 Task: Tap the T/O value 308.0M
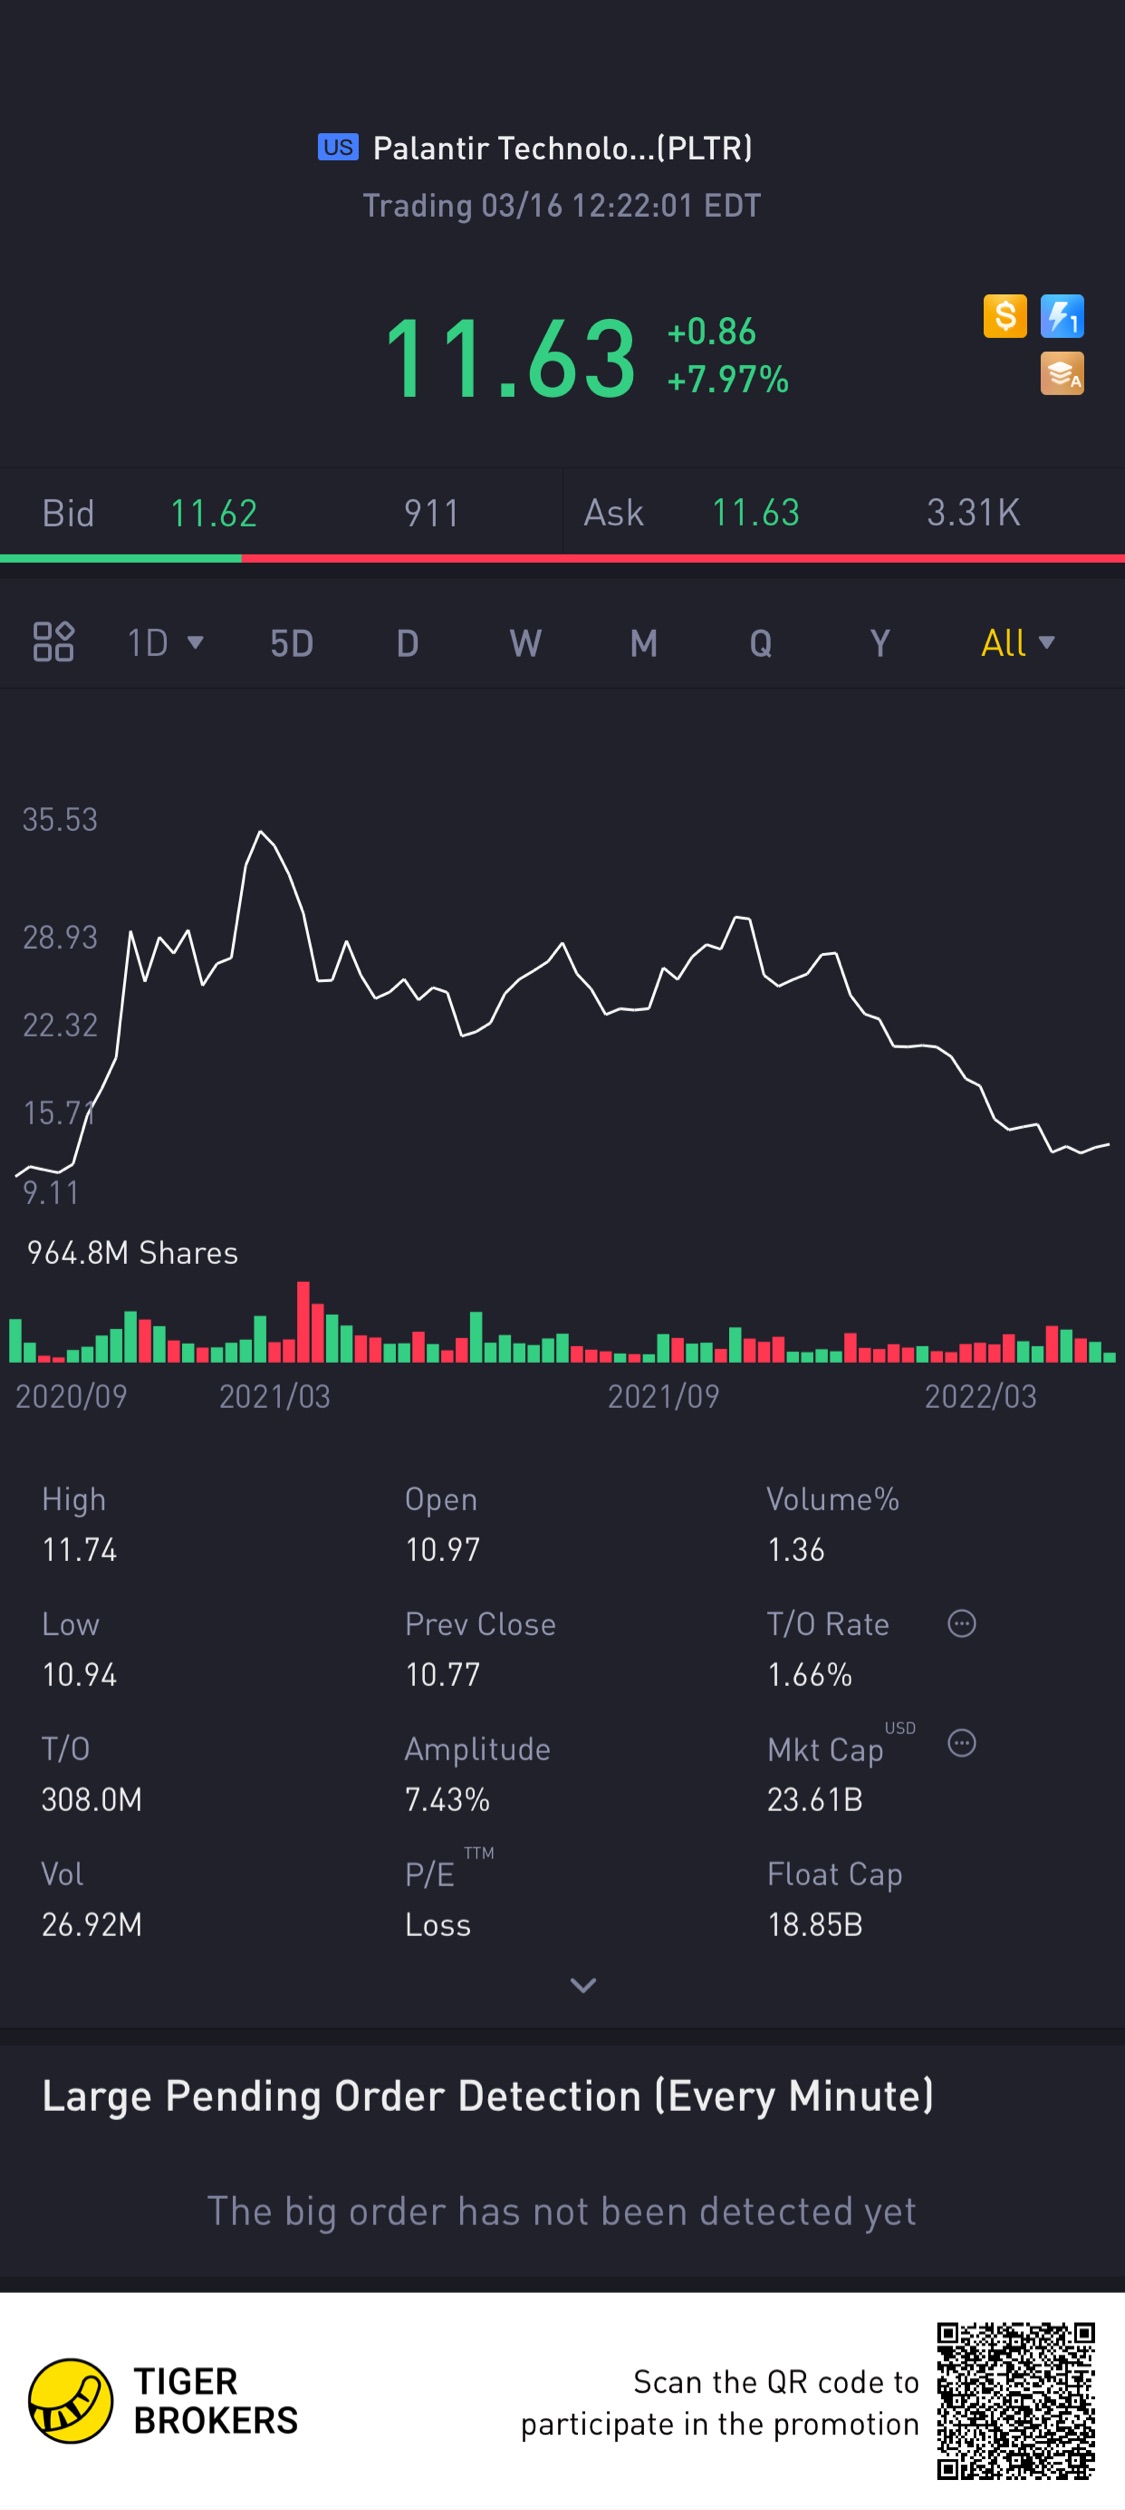(x=92, y=1799)
